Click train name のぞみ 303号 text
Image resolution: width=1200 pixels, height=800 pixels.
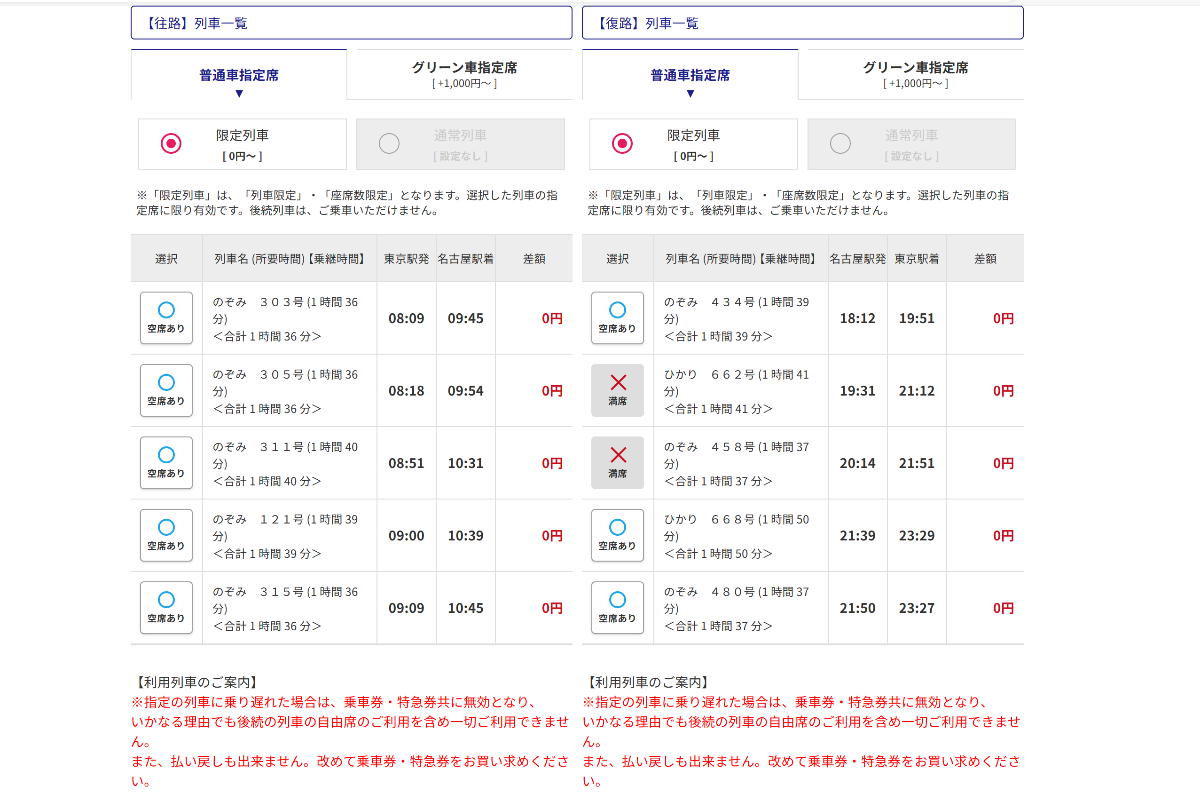pyautogui.click(x=258, y=302)
